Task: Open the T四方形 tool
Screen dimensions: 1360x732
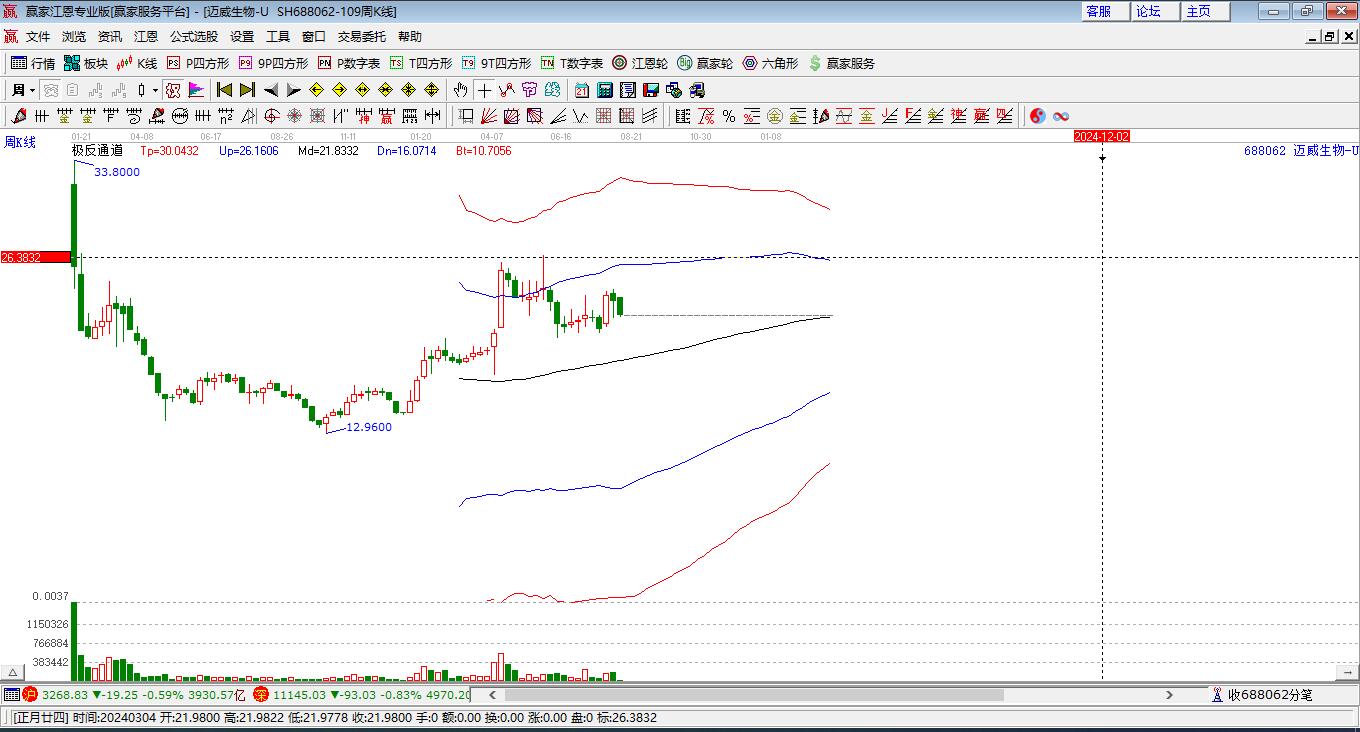Action: [421, 63]
